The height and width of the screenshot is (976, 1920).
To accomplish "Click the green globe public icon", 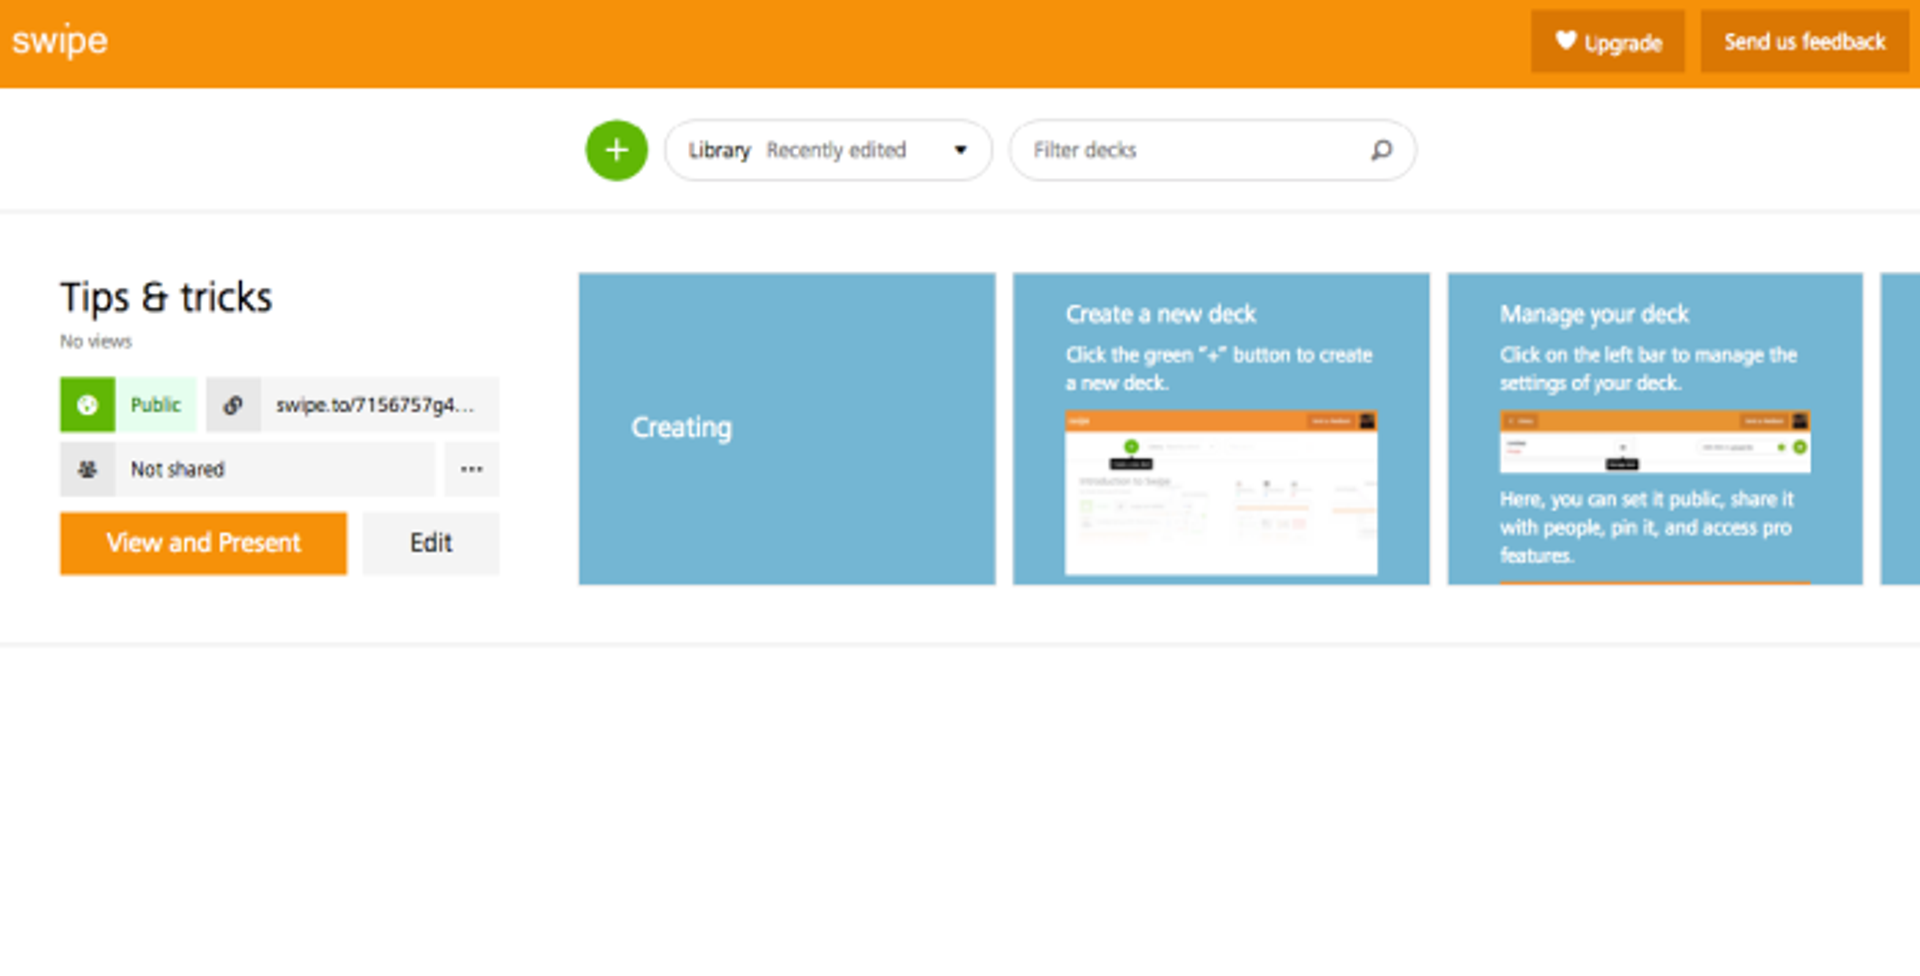I will coord(87,404).
